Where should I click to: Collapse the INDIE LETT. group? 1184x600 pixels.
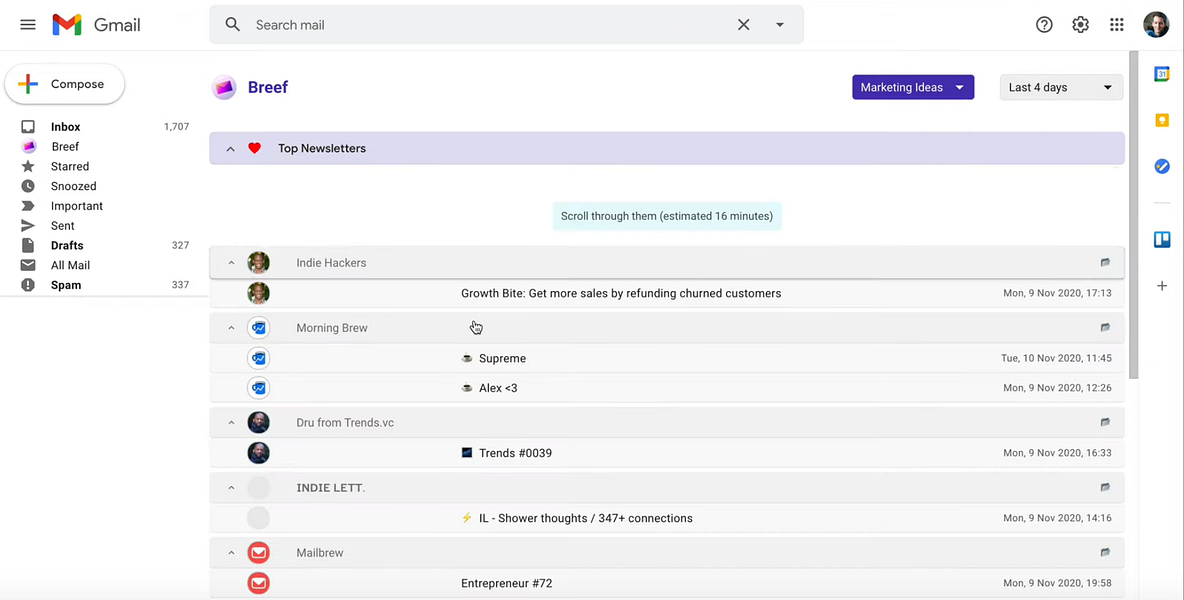tap(232, 488)
